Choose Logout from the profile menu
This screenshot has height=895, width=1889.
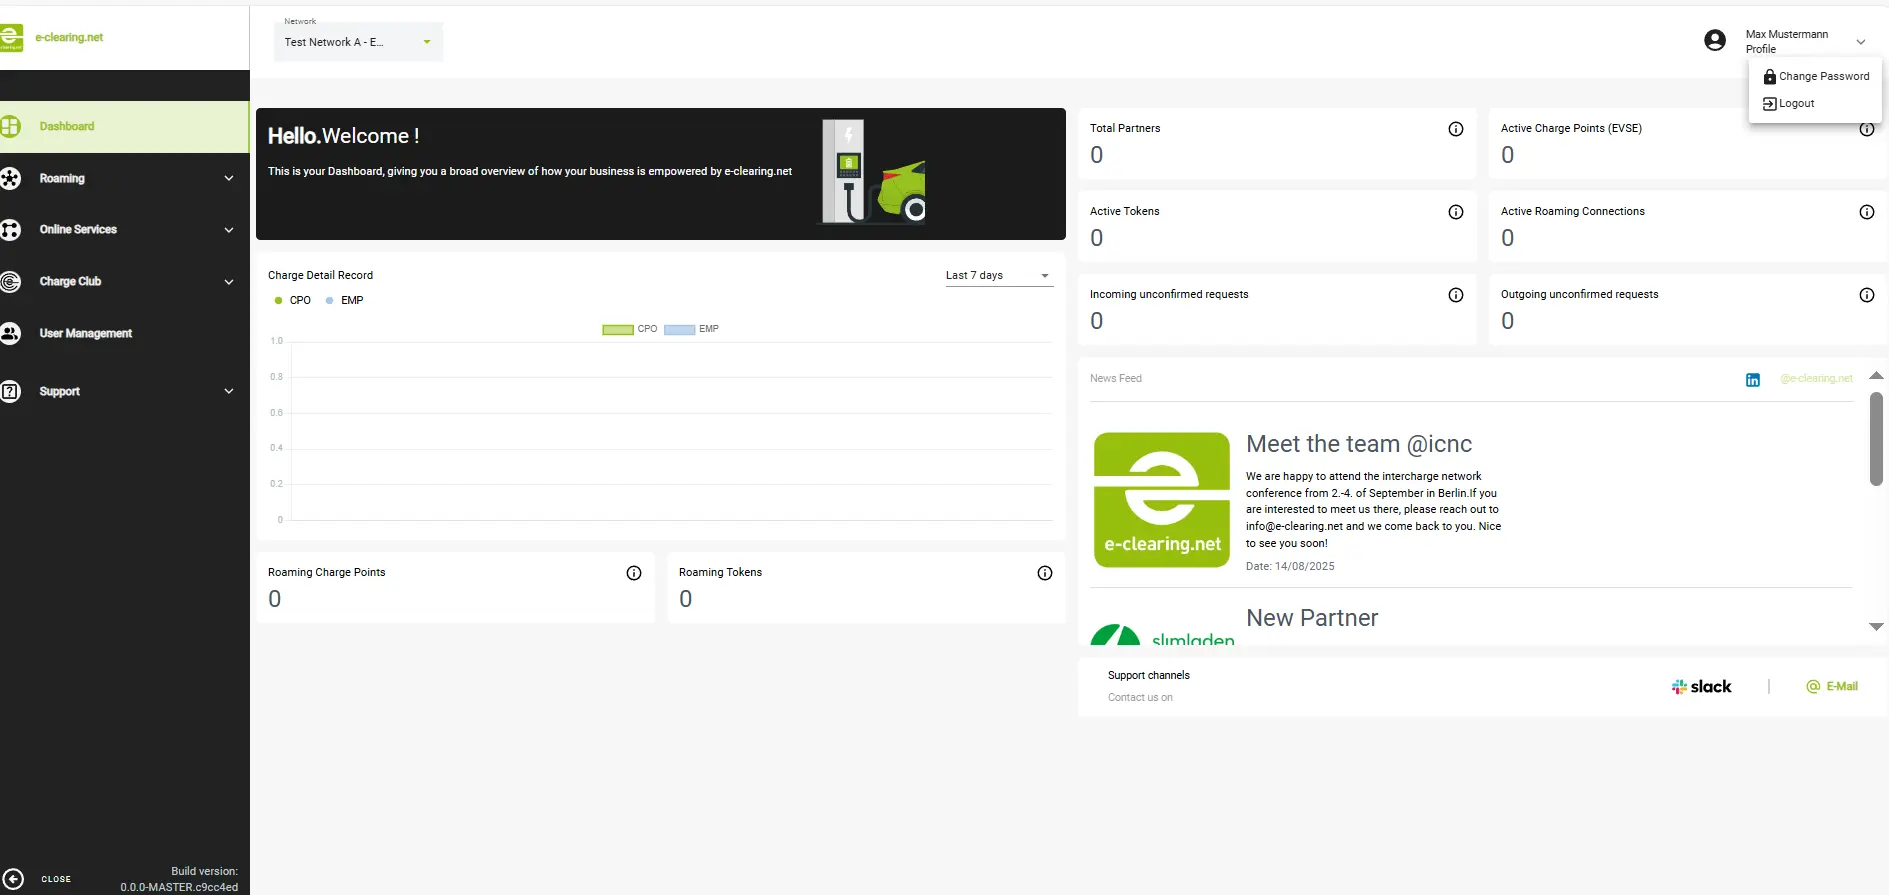[x=1796, y=104]
